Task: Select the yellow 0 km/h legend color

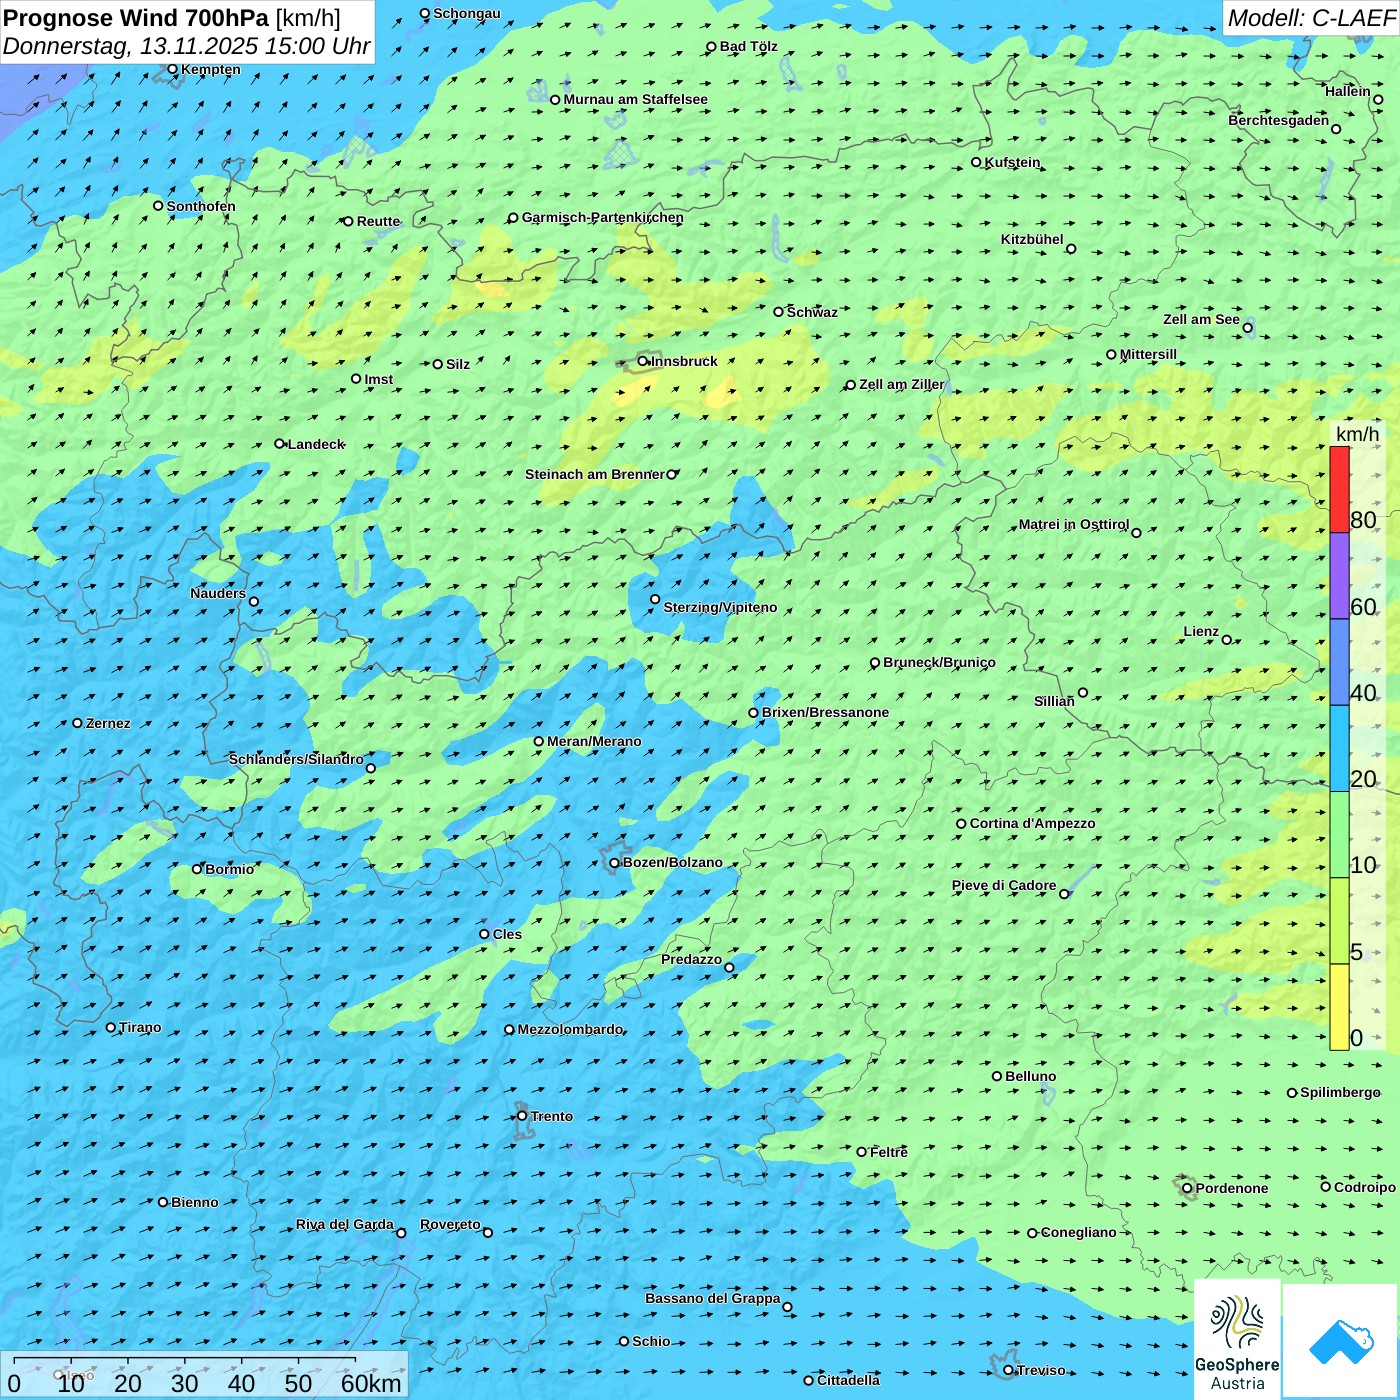Action: coord(1339,1006)
